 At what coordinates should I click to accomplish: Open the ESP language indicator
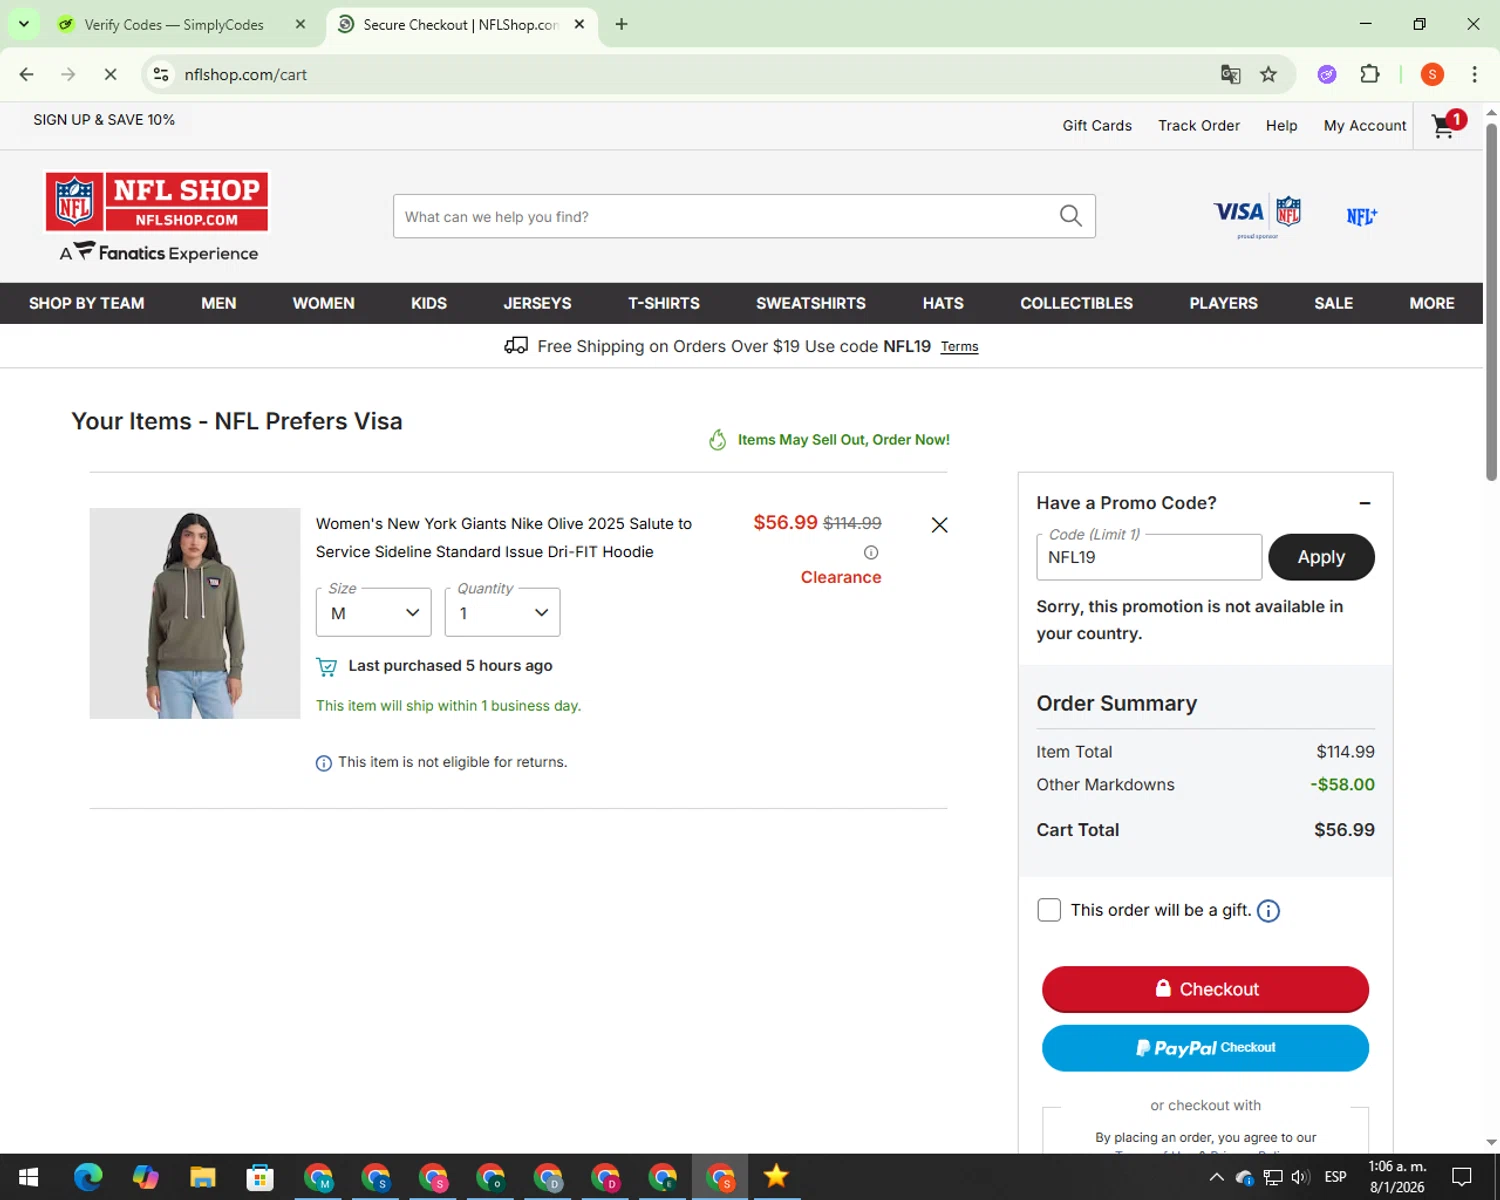[1335, 1177]
